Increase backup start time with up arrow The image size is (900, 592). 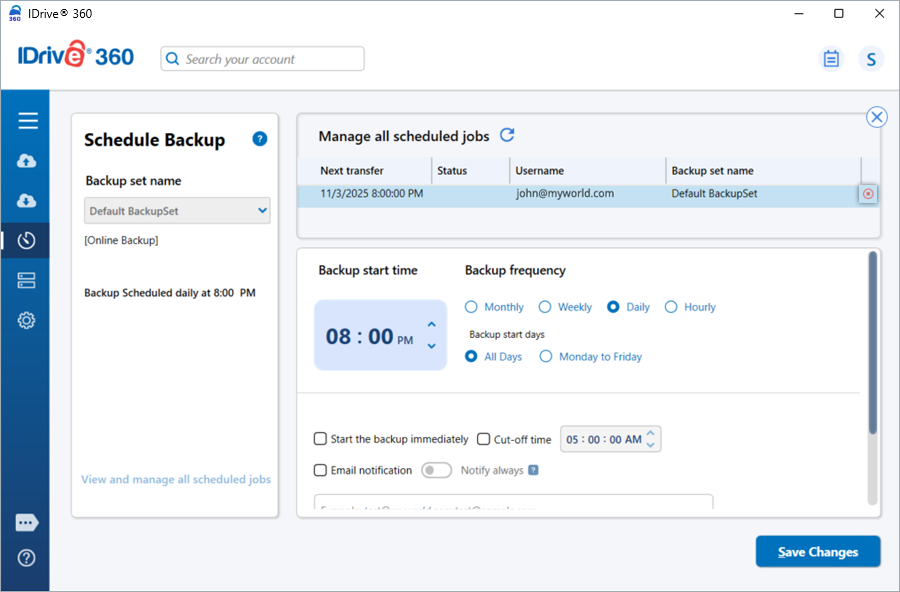tap(432, 324)
